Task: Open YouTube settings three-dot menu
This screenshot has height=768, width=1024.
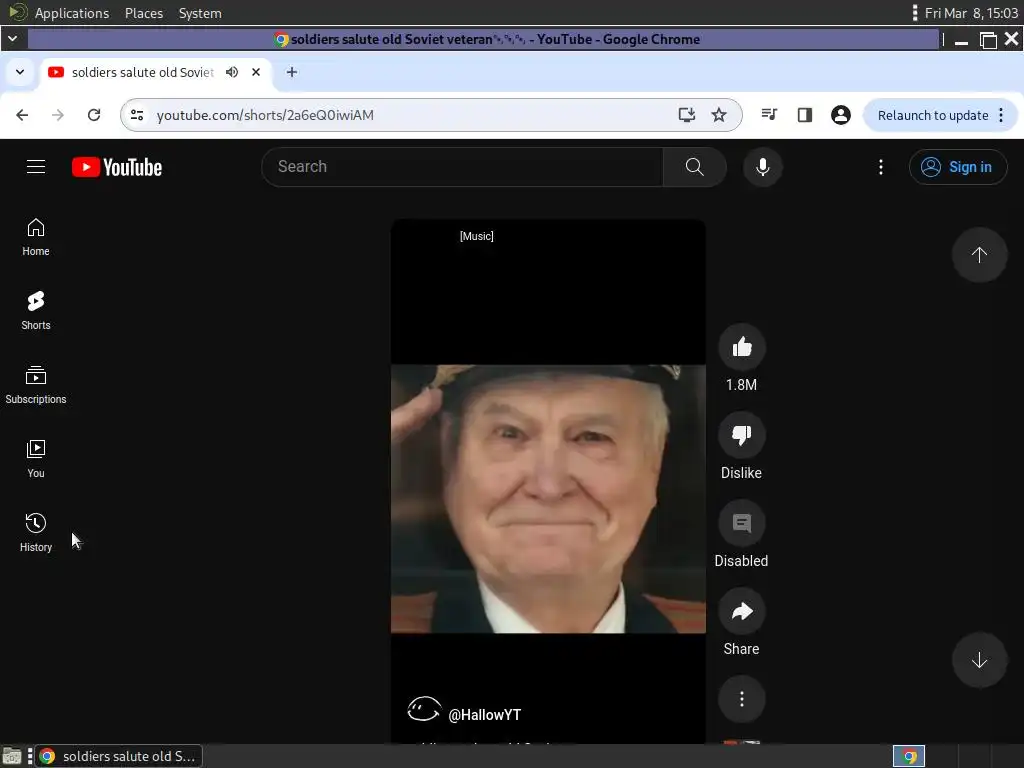Action: pyautogui.click(x=880, y=167)
